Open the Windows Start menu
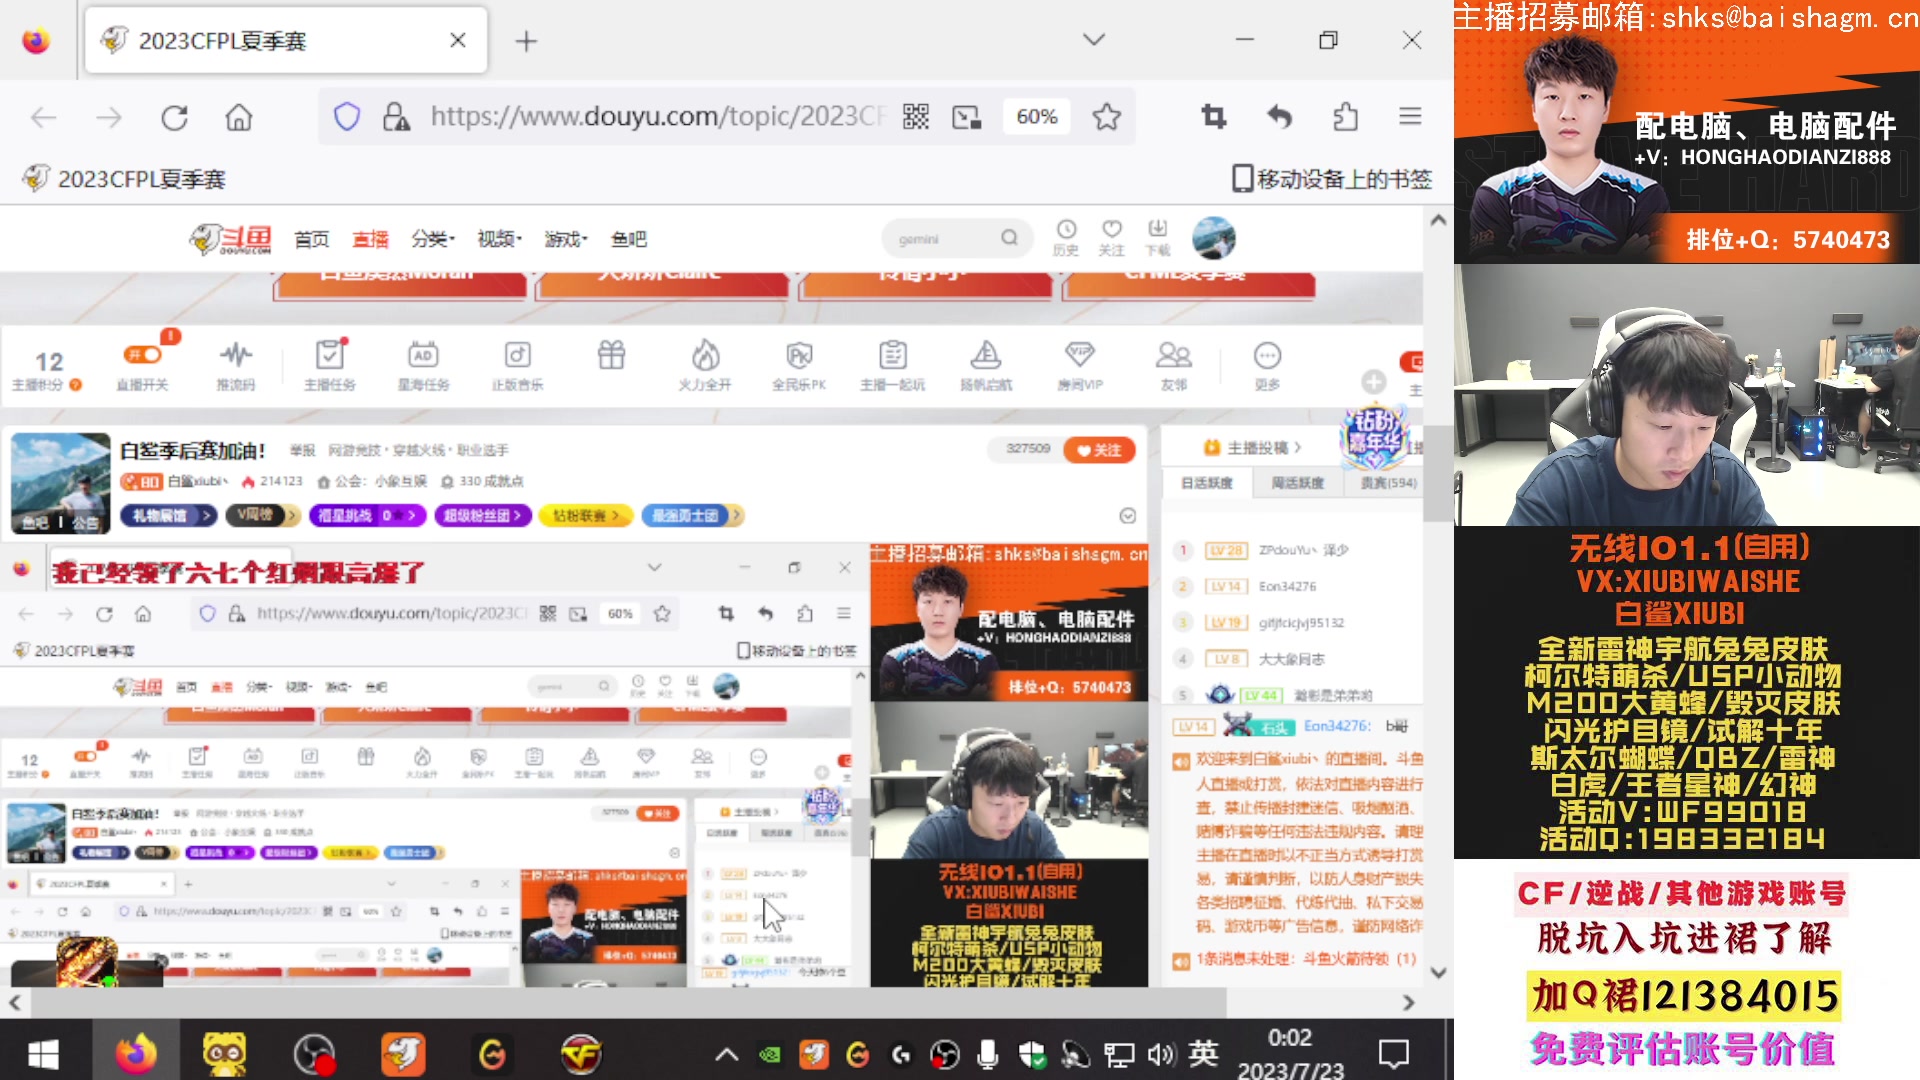The width and height of the screenshot is (1920, 1080). click(x=44, y=1054)
